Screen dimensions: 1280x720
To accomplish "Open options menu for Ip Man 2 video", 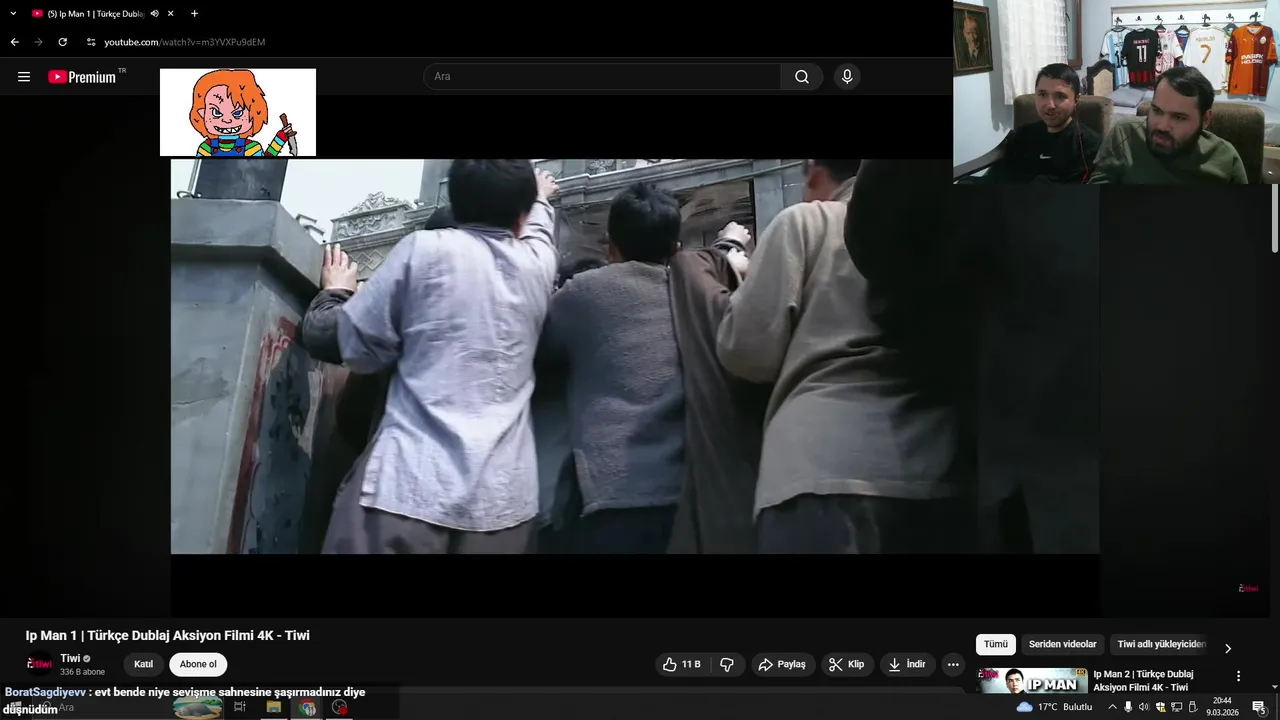I will [1238, 676].
